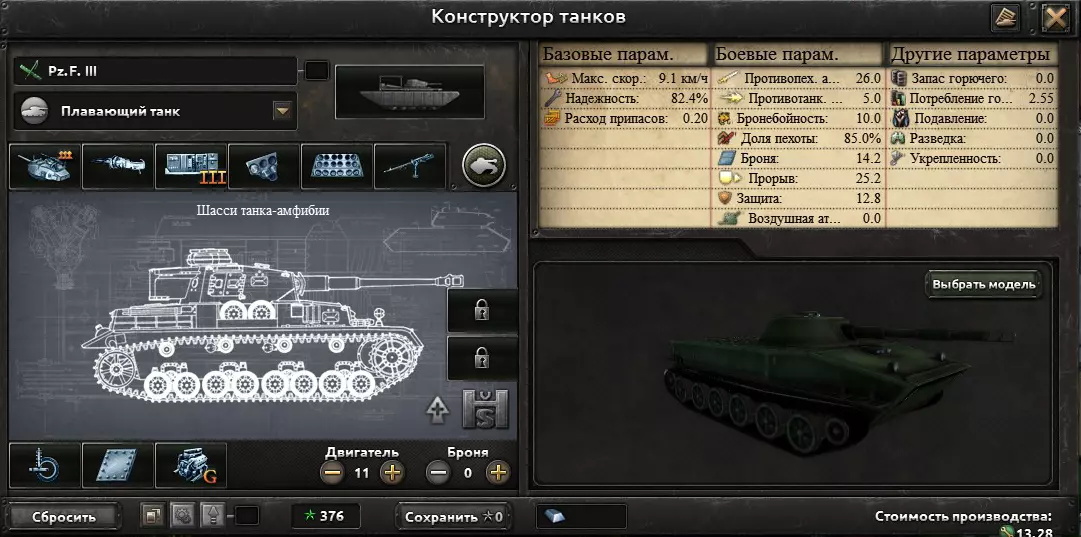The width and height of the screenshot is (1081, 537).
Task: Open the riveted armor plate slot
Action: (118, 465)
